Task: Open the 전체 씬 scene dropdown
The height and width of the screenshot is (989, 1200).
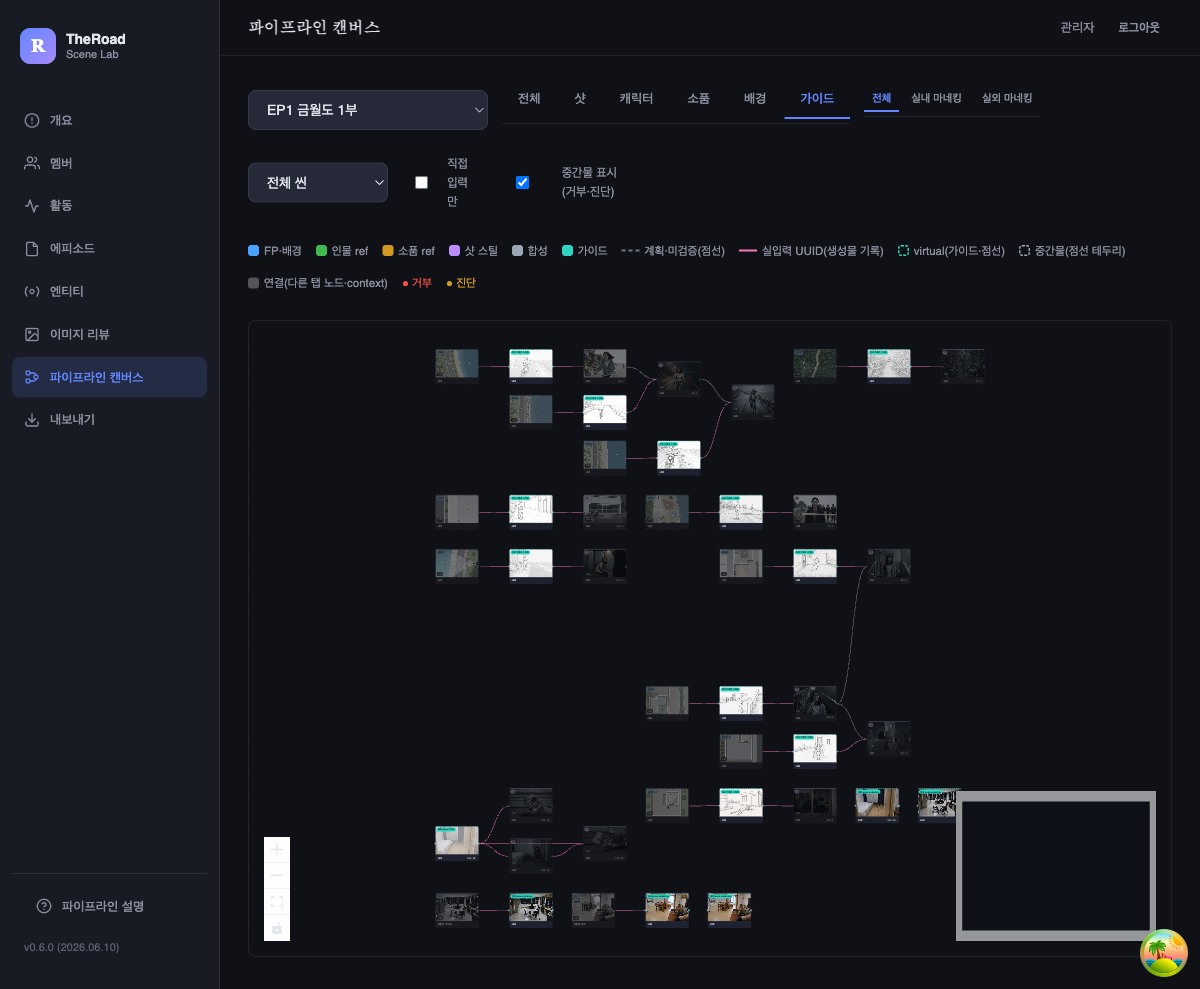Action: click(318, 183)
